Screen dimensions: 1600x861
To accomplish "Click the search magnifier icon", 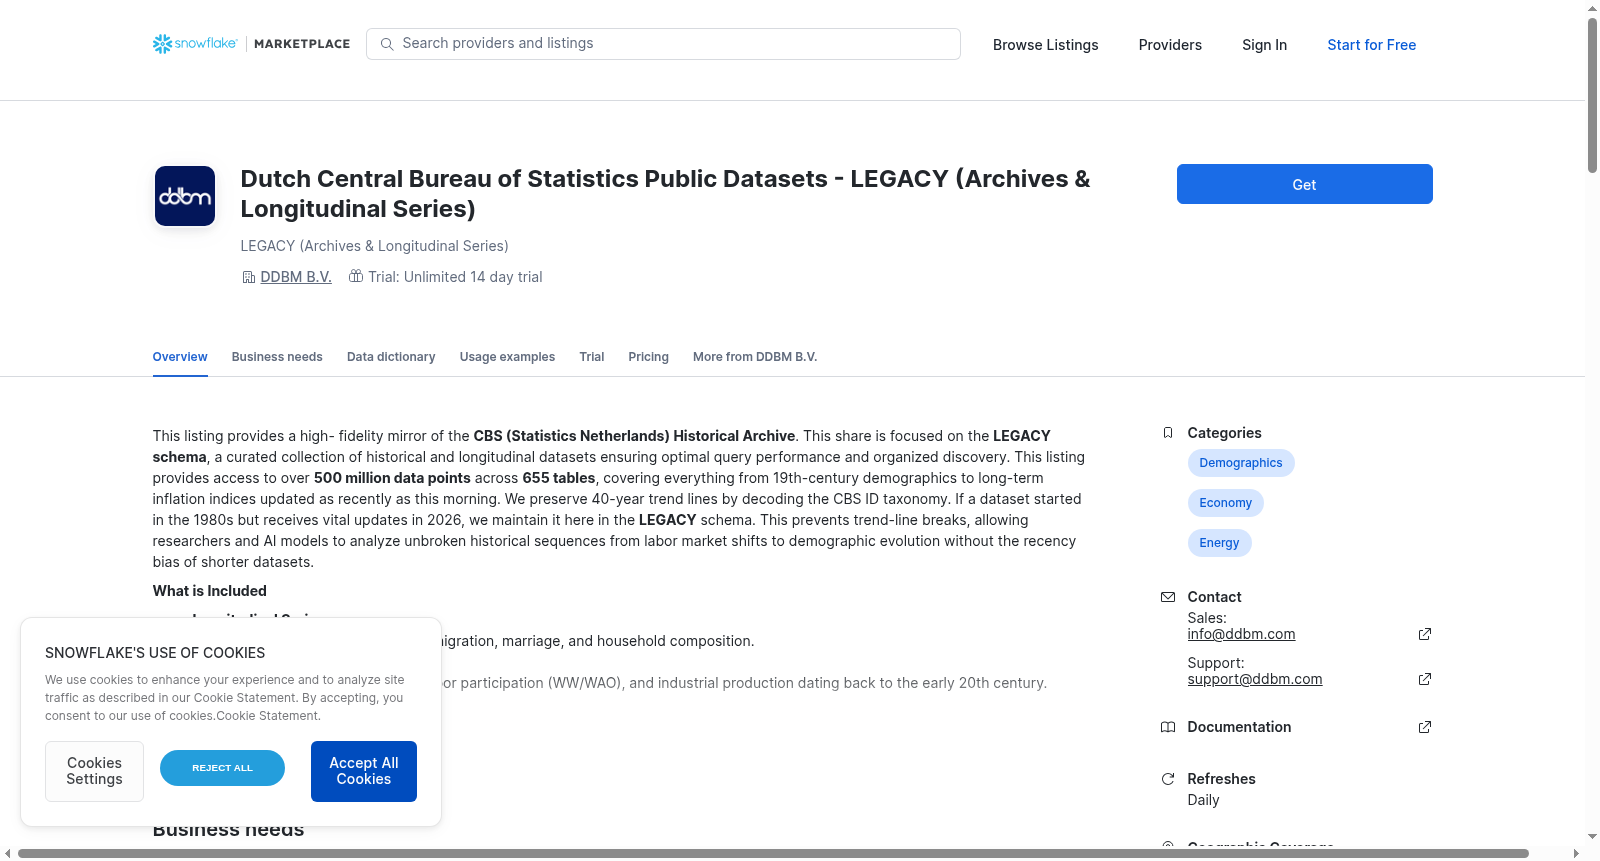I will point(387,44).
